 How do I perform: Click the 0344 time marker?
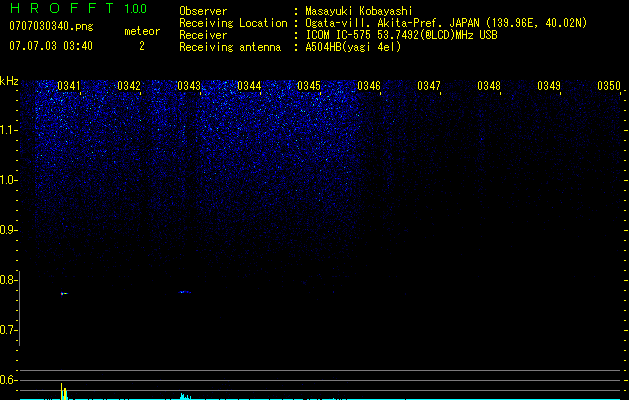click(249, 86)
